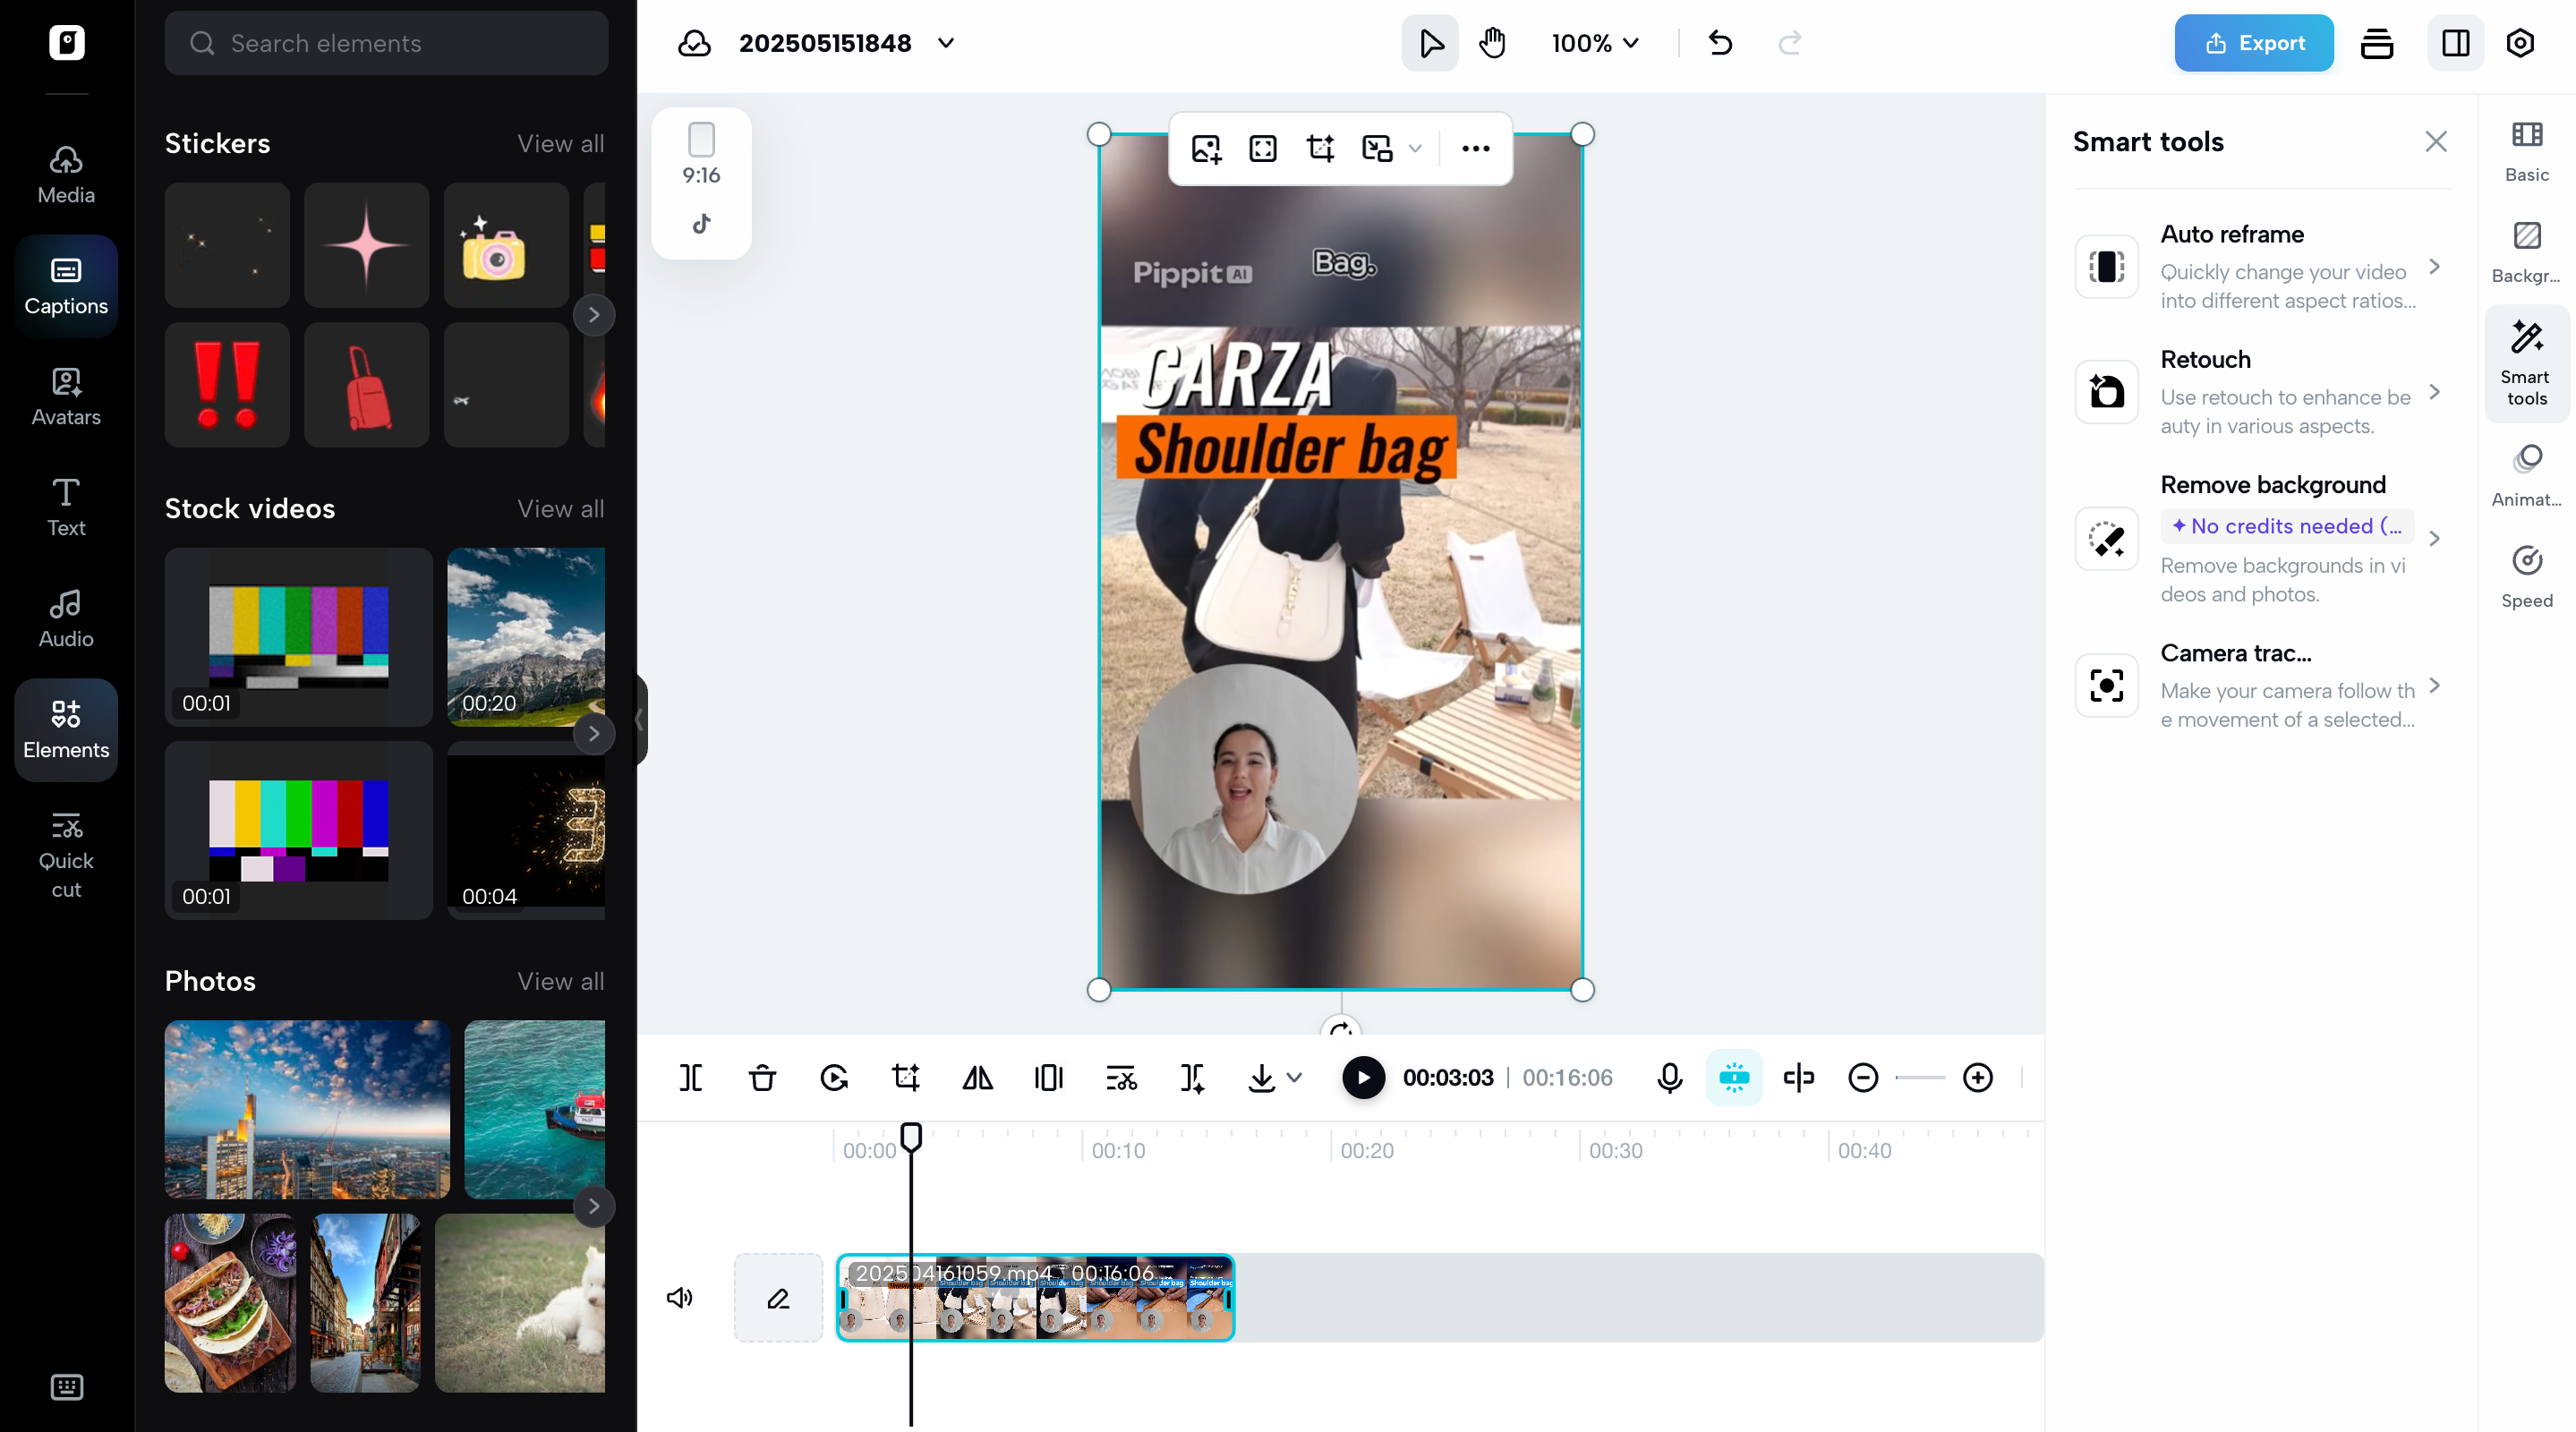Click the split clip icon in timeline toolbar
Image resolution: width=2576 pixels, height=1432 pixels.
[x=690, y=1078]
